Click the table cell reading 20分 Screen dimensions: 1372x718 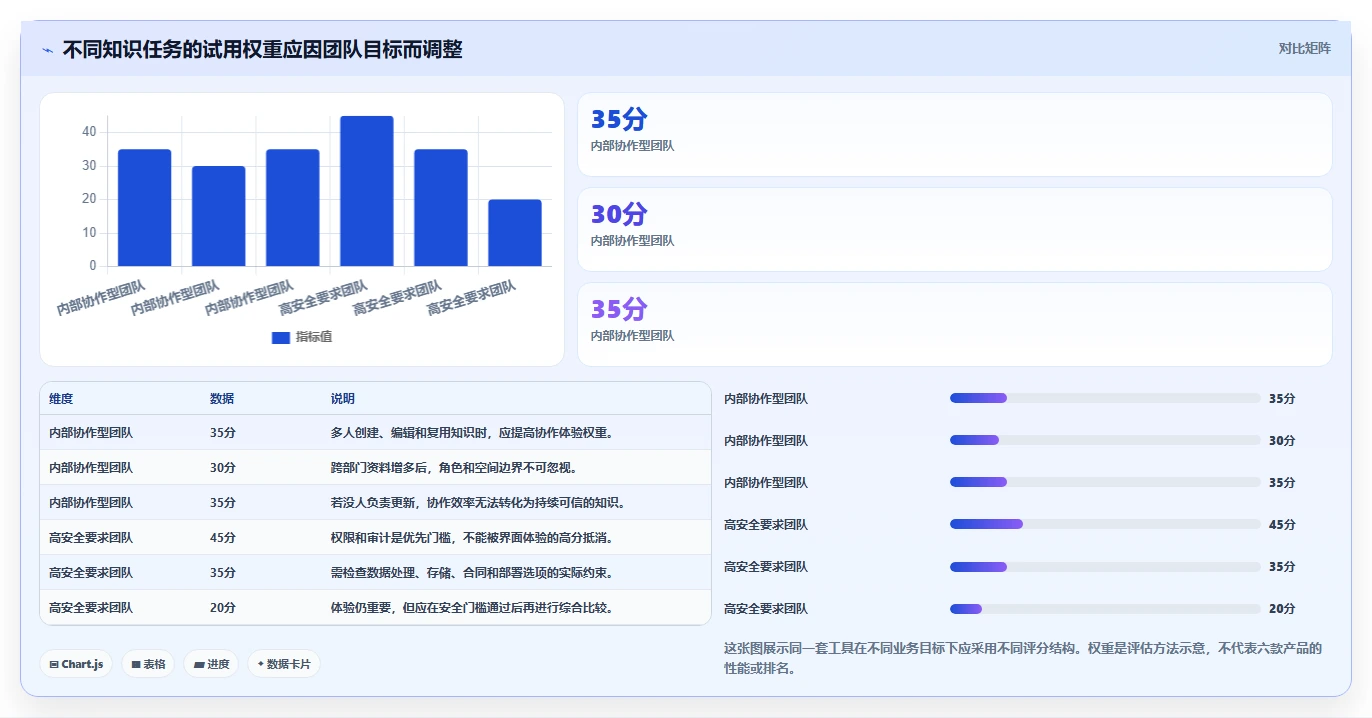tap(223, 608)
